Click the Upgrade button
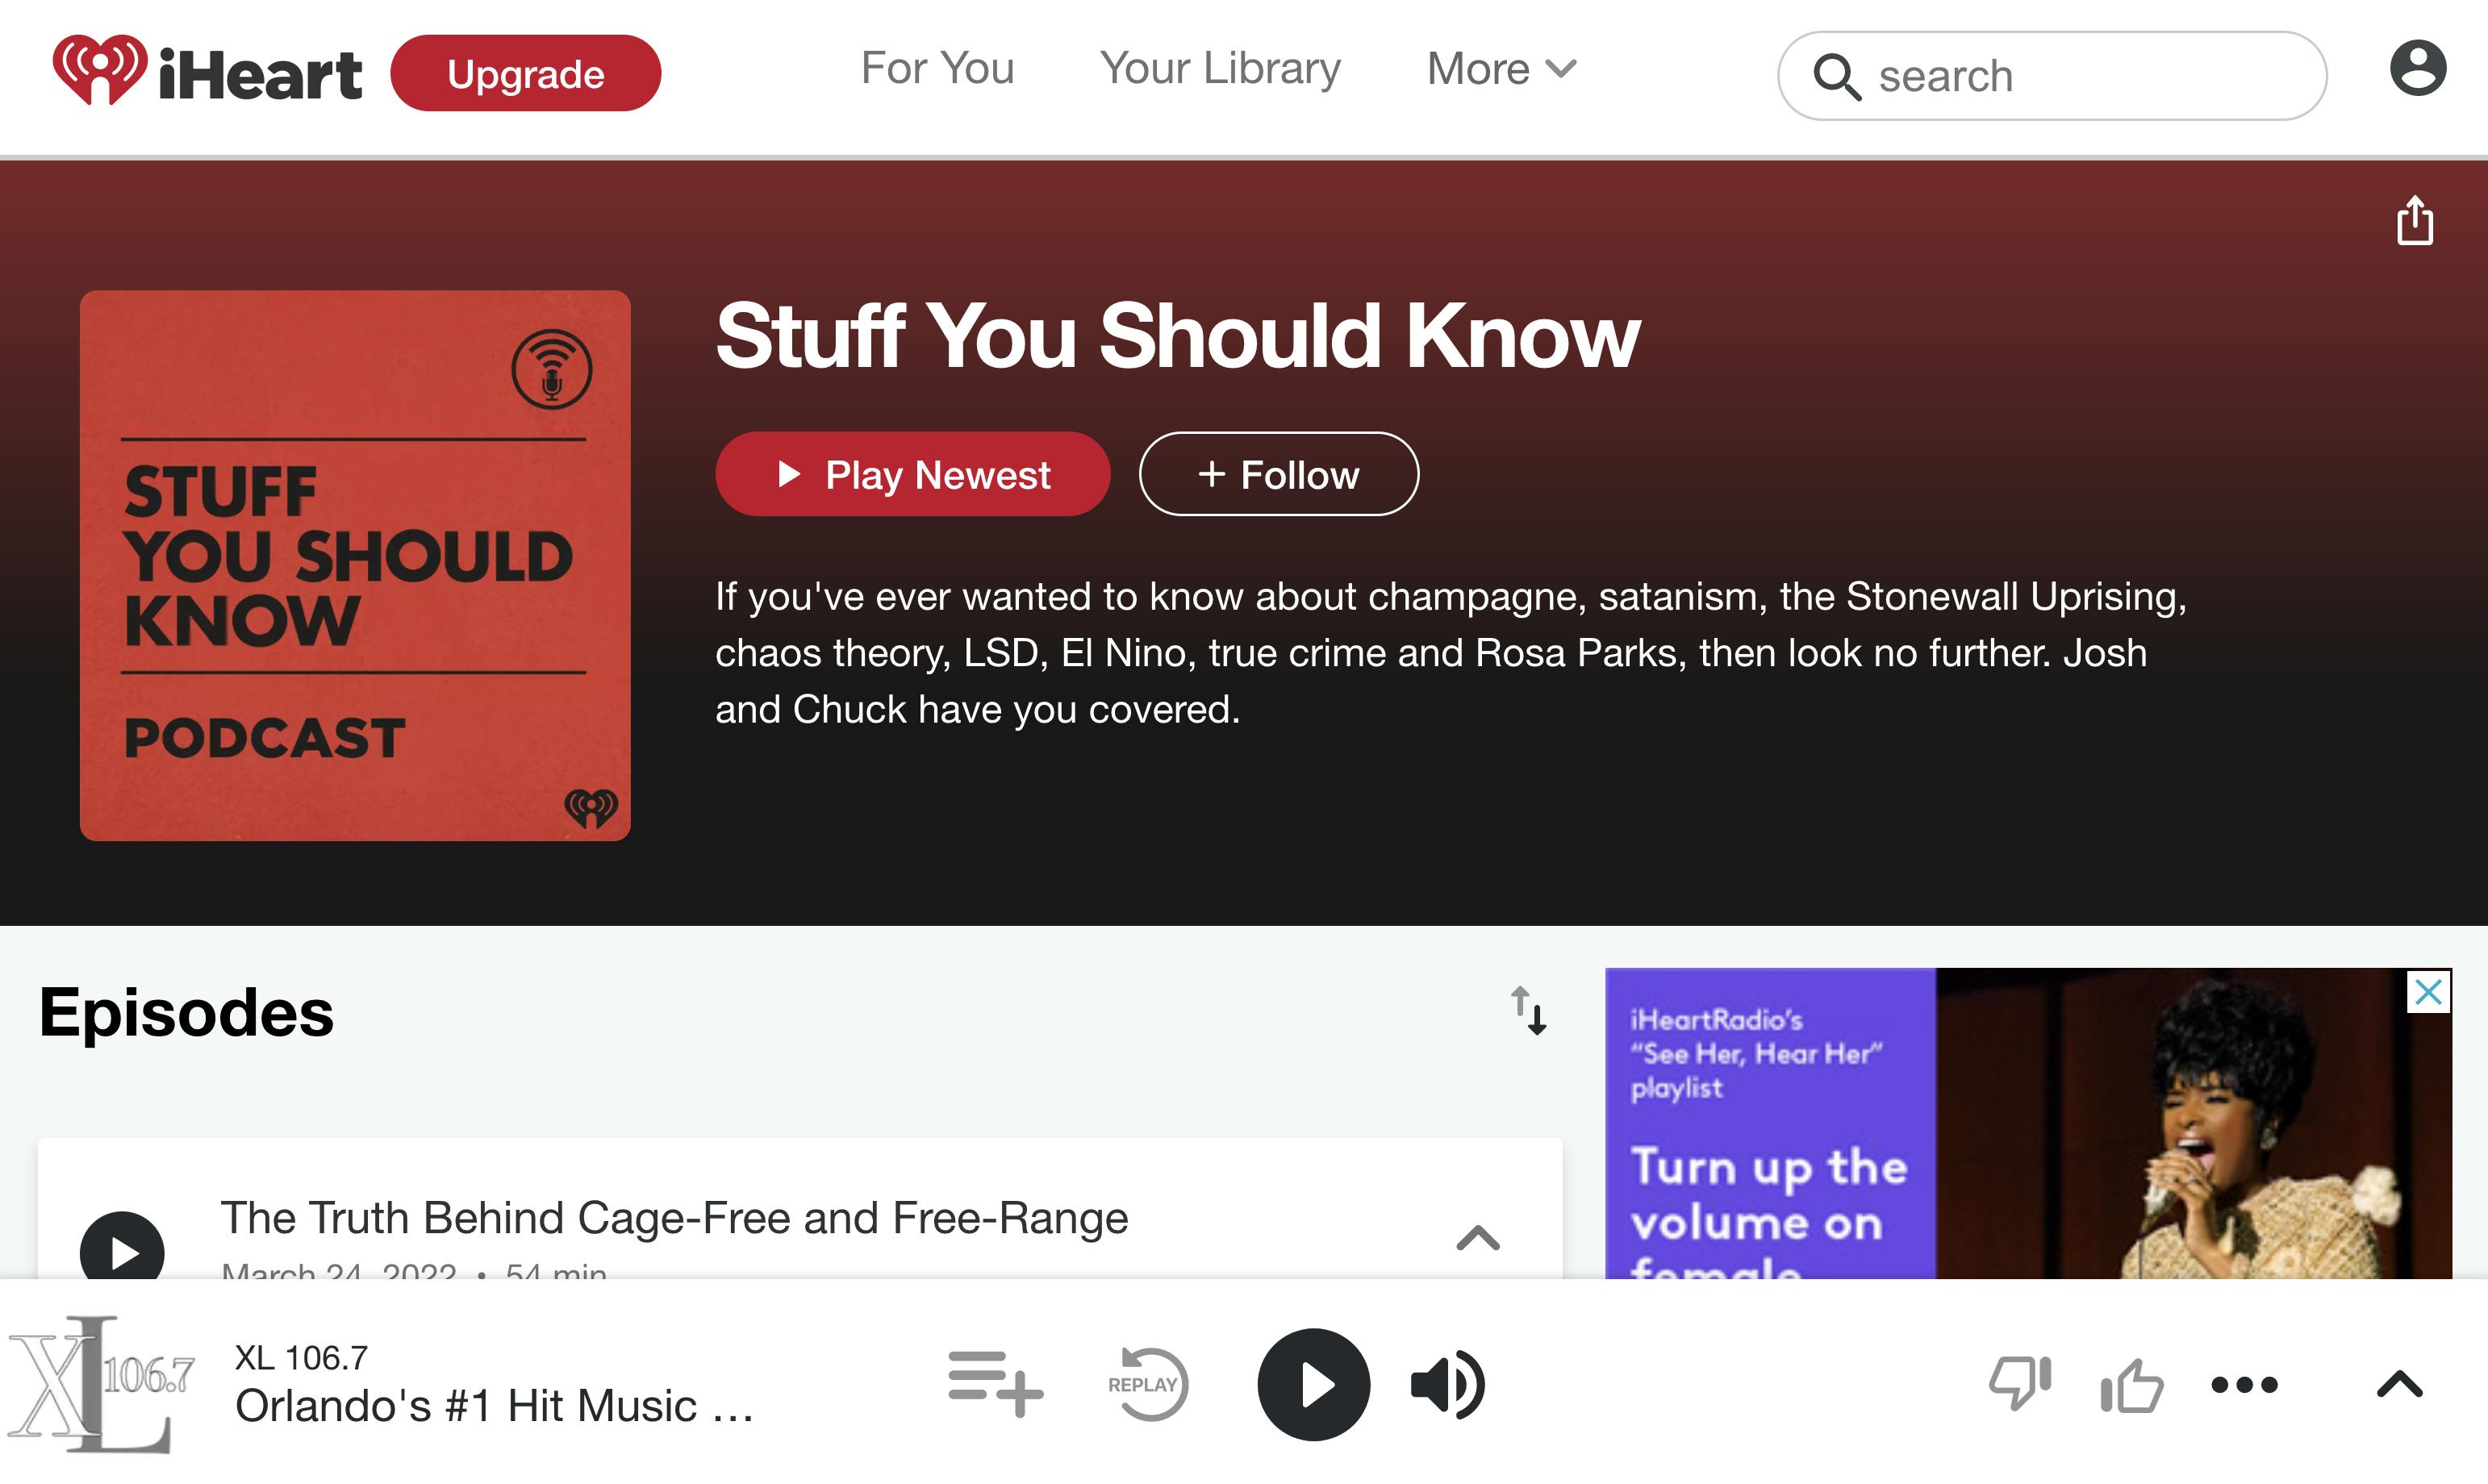 525,73
